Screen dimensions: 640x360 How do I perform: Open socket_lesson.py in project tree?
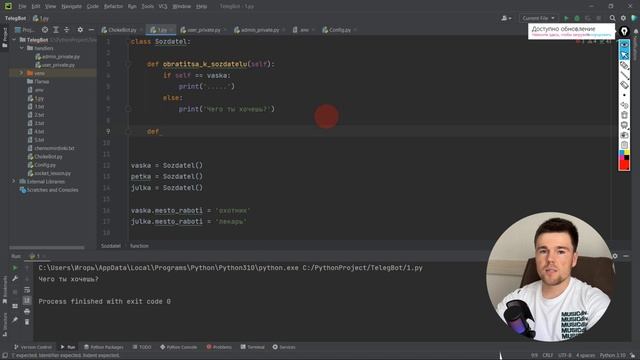(x=49, y=173)
